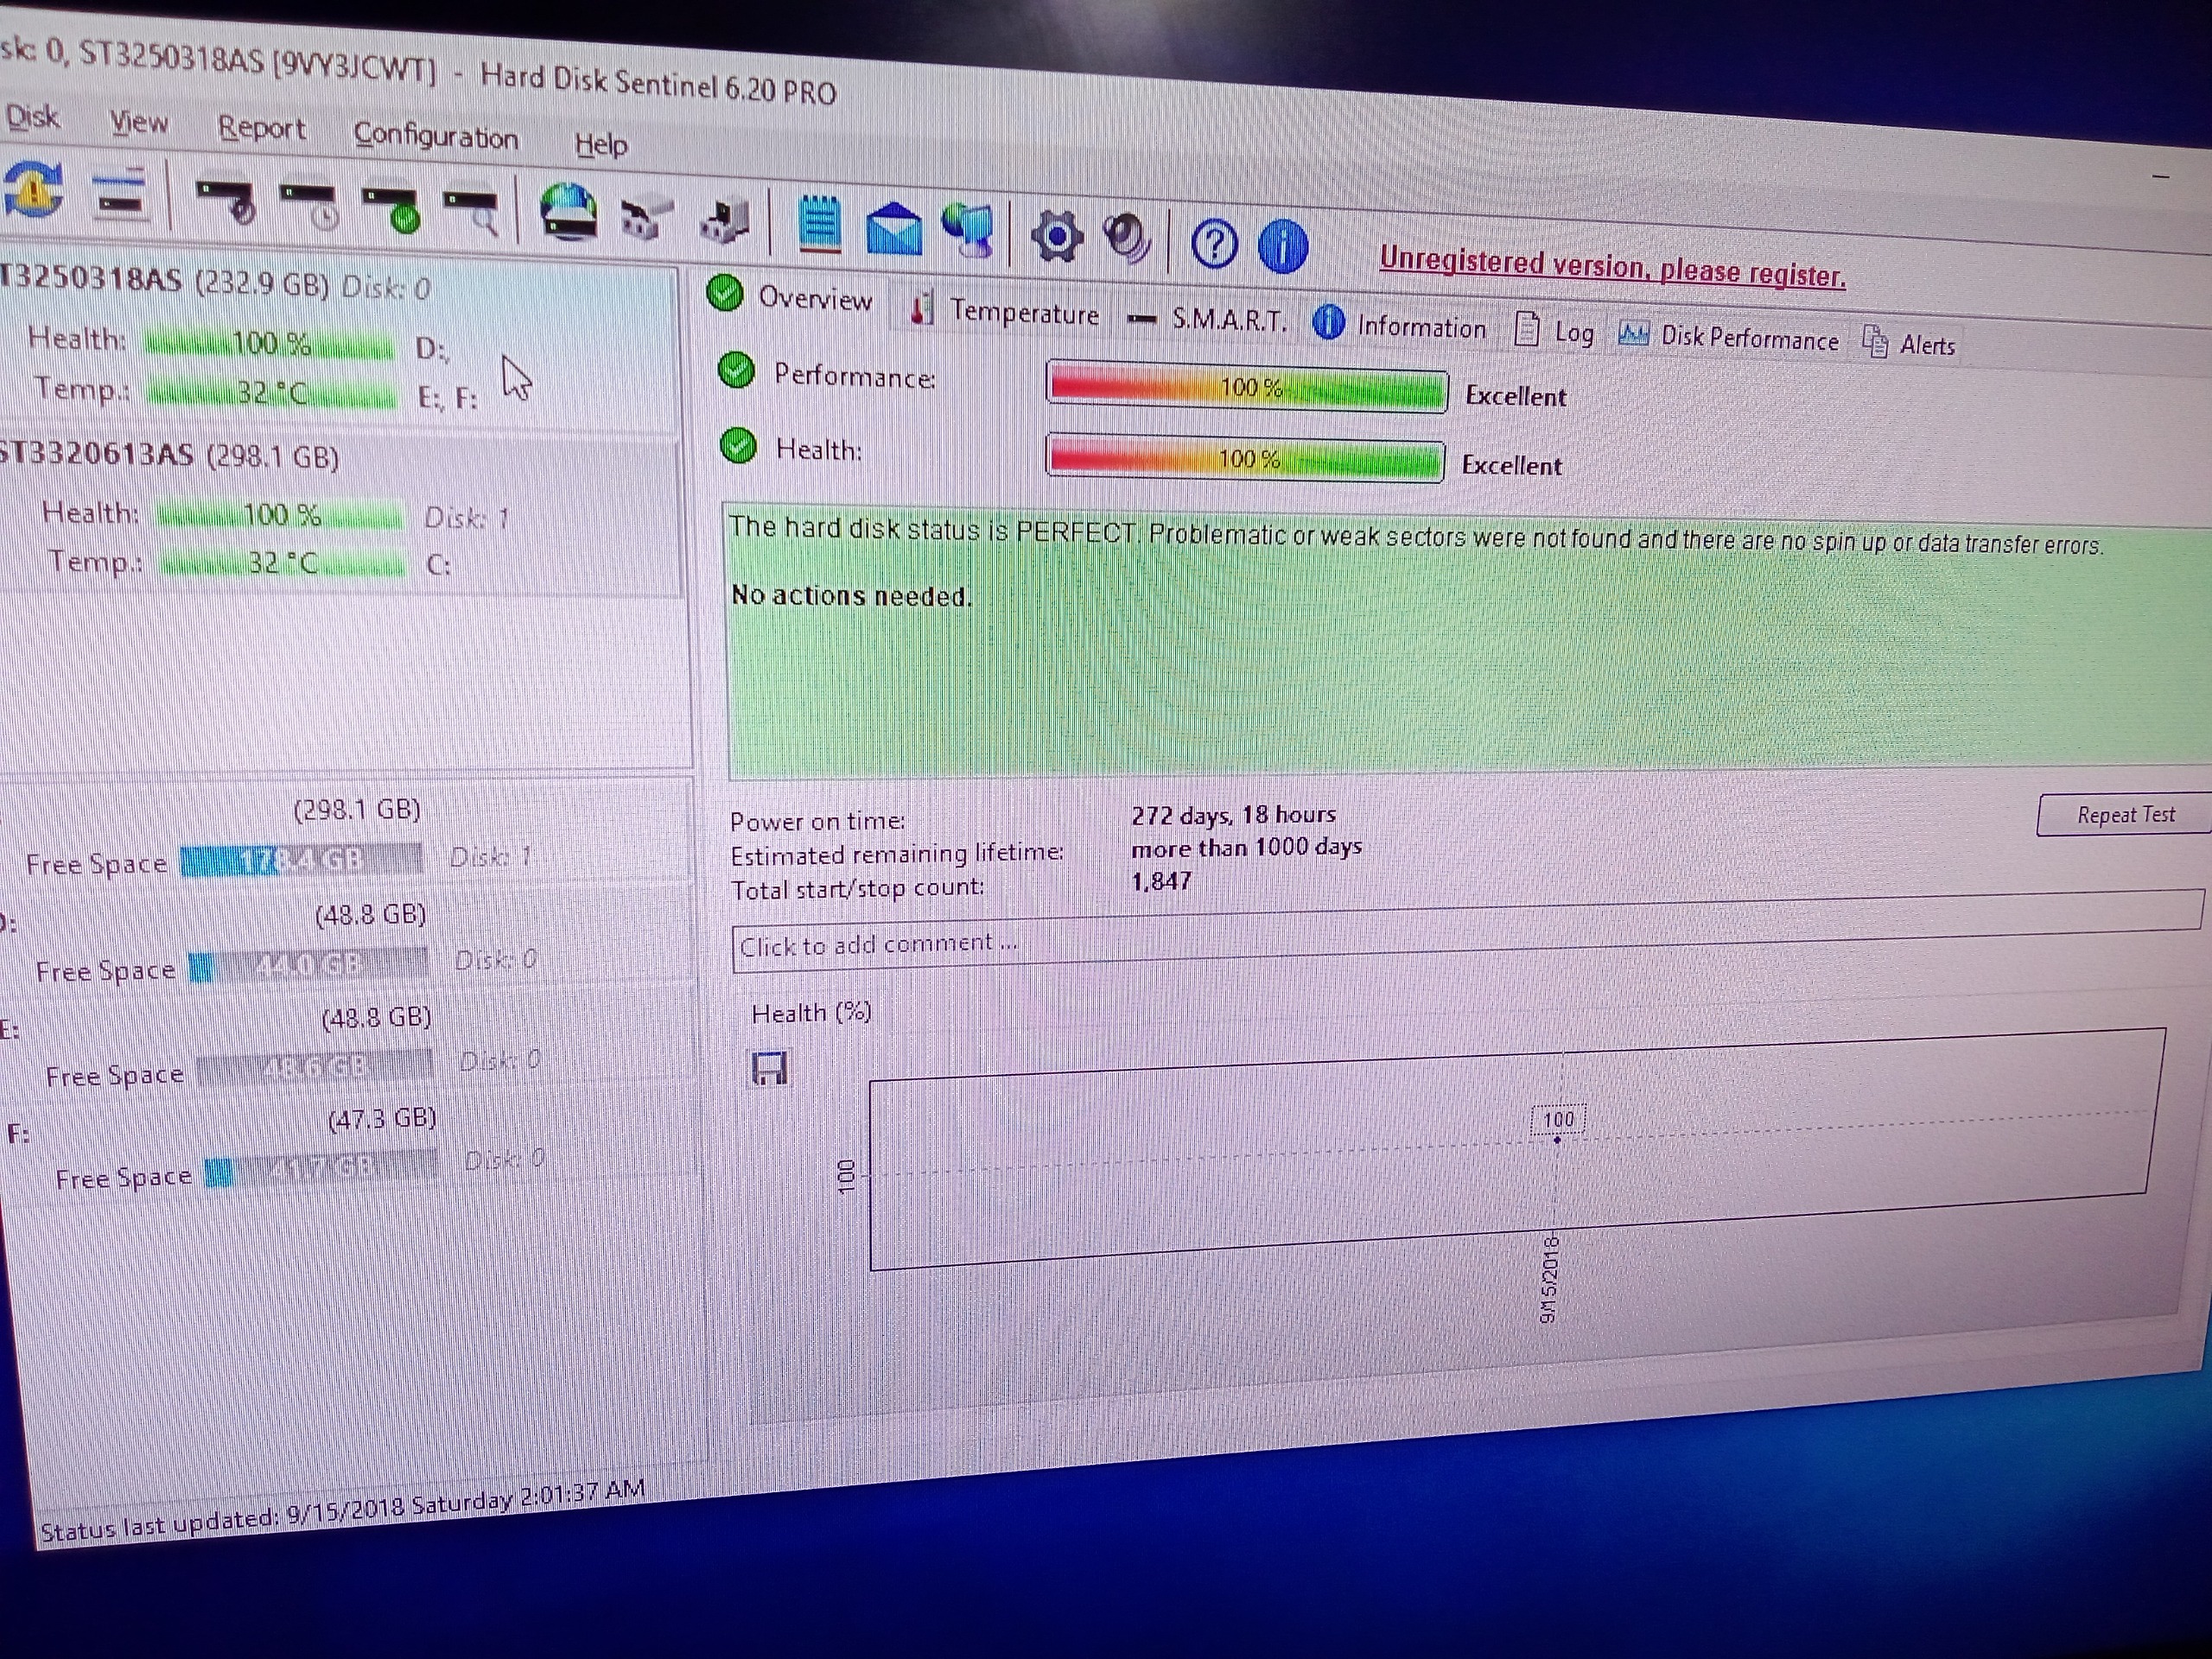The height and width of the screenshot is (1659, 2212).
Task: Click the '272 days, 18 hours' value
Action: click(x=1233, y=815)
